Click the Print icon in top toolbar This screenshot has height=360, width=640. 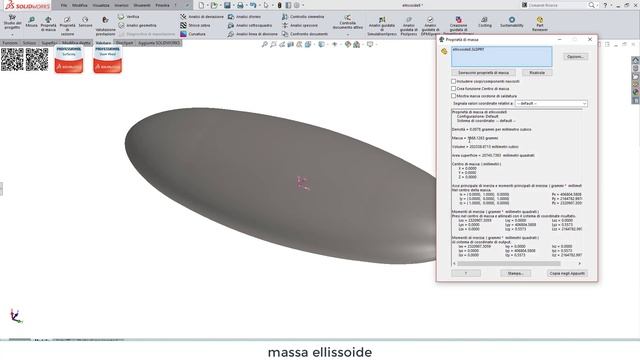(x=240, y=5)
